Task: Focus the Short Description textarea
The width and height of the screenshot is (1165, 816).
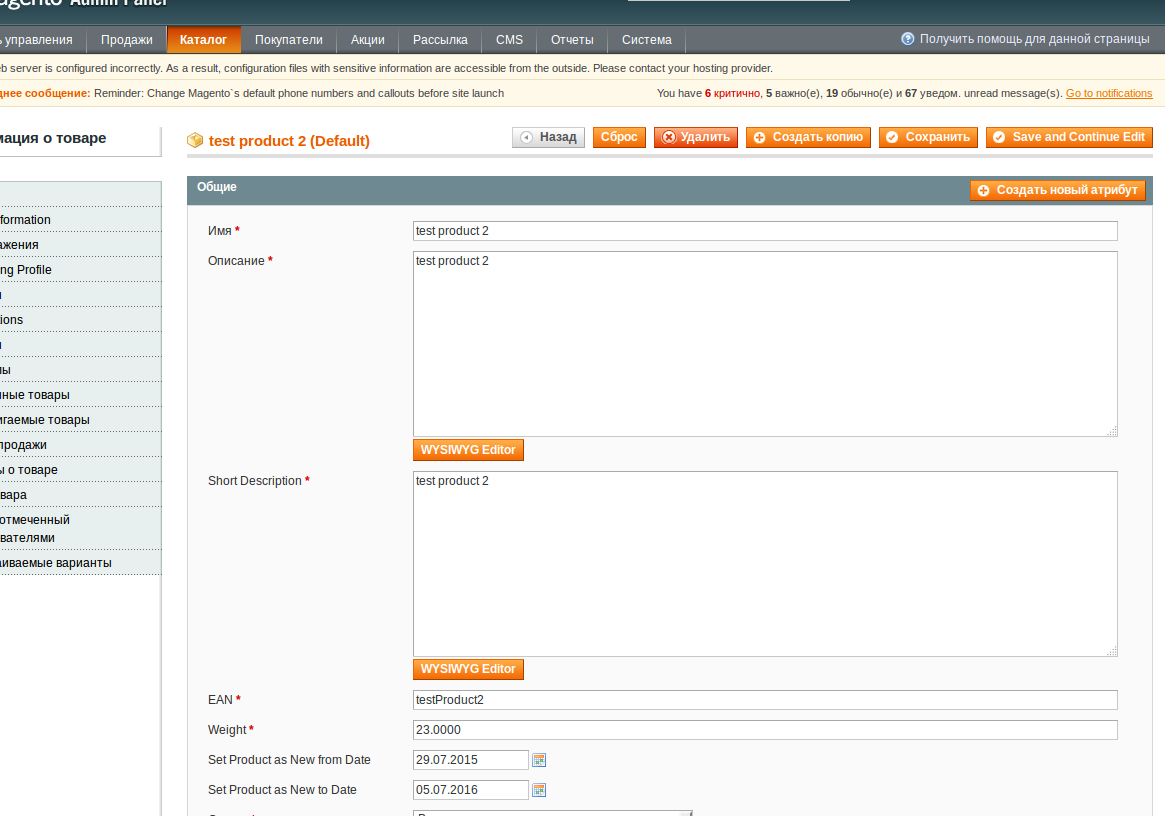Action: click(x=765, y=563)
